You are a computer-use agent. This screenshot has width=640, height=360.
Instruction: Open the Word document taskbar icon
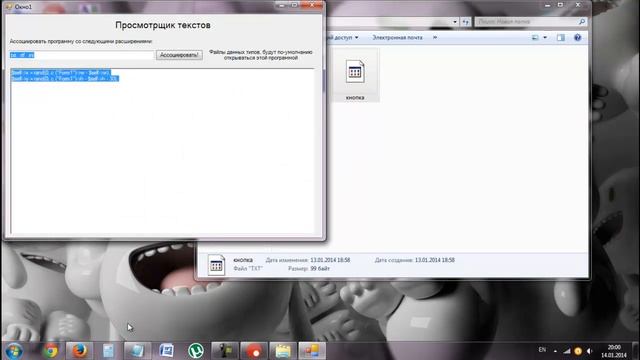point(167,351)
